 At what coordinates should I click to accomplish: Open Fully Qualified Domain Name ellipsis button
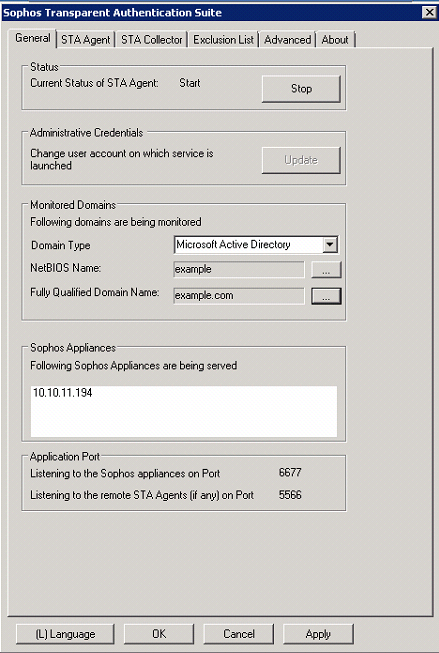[326, 296]
